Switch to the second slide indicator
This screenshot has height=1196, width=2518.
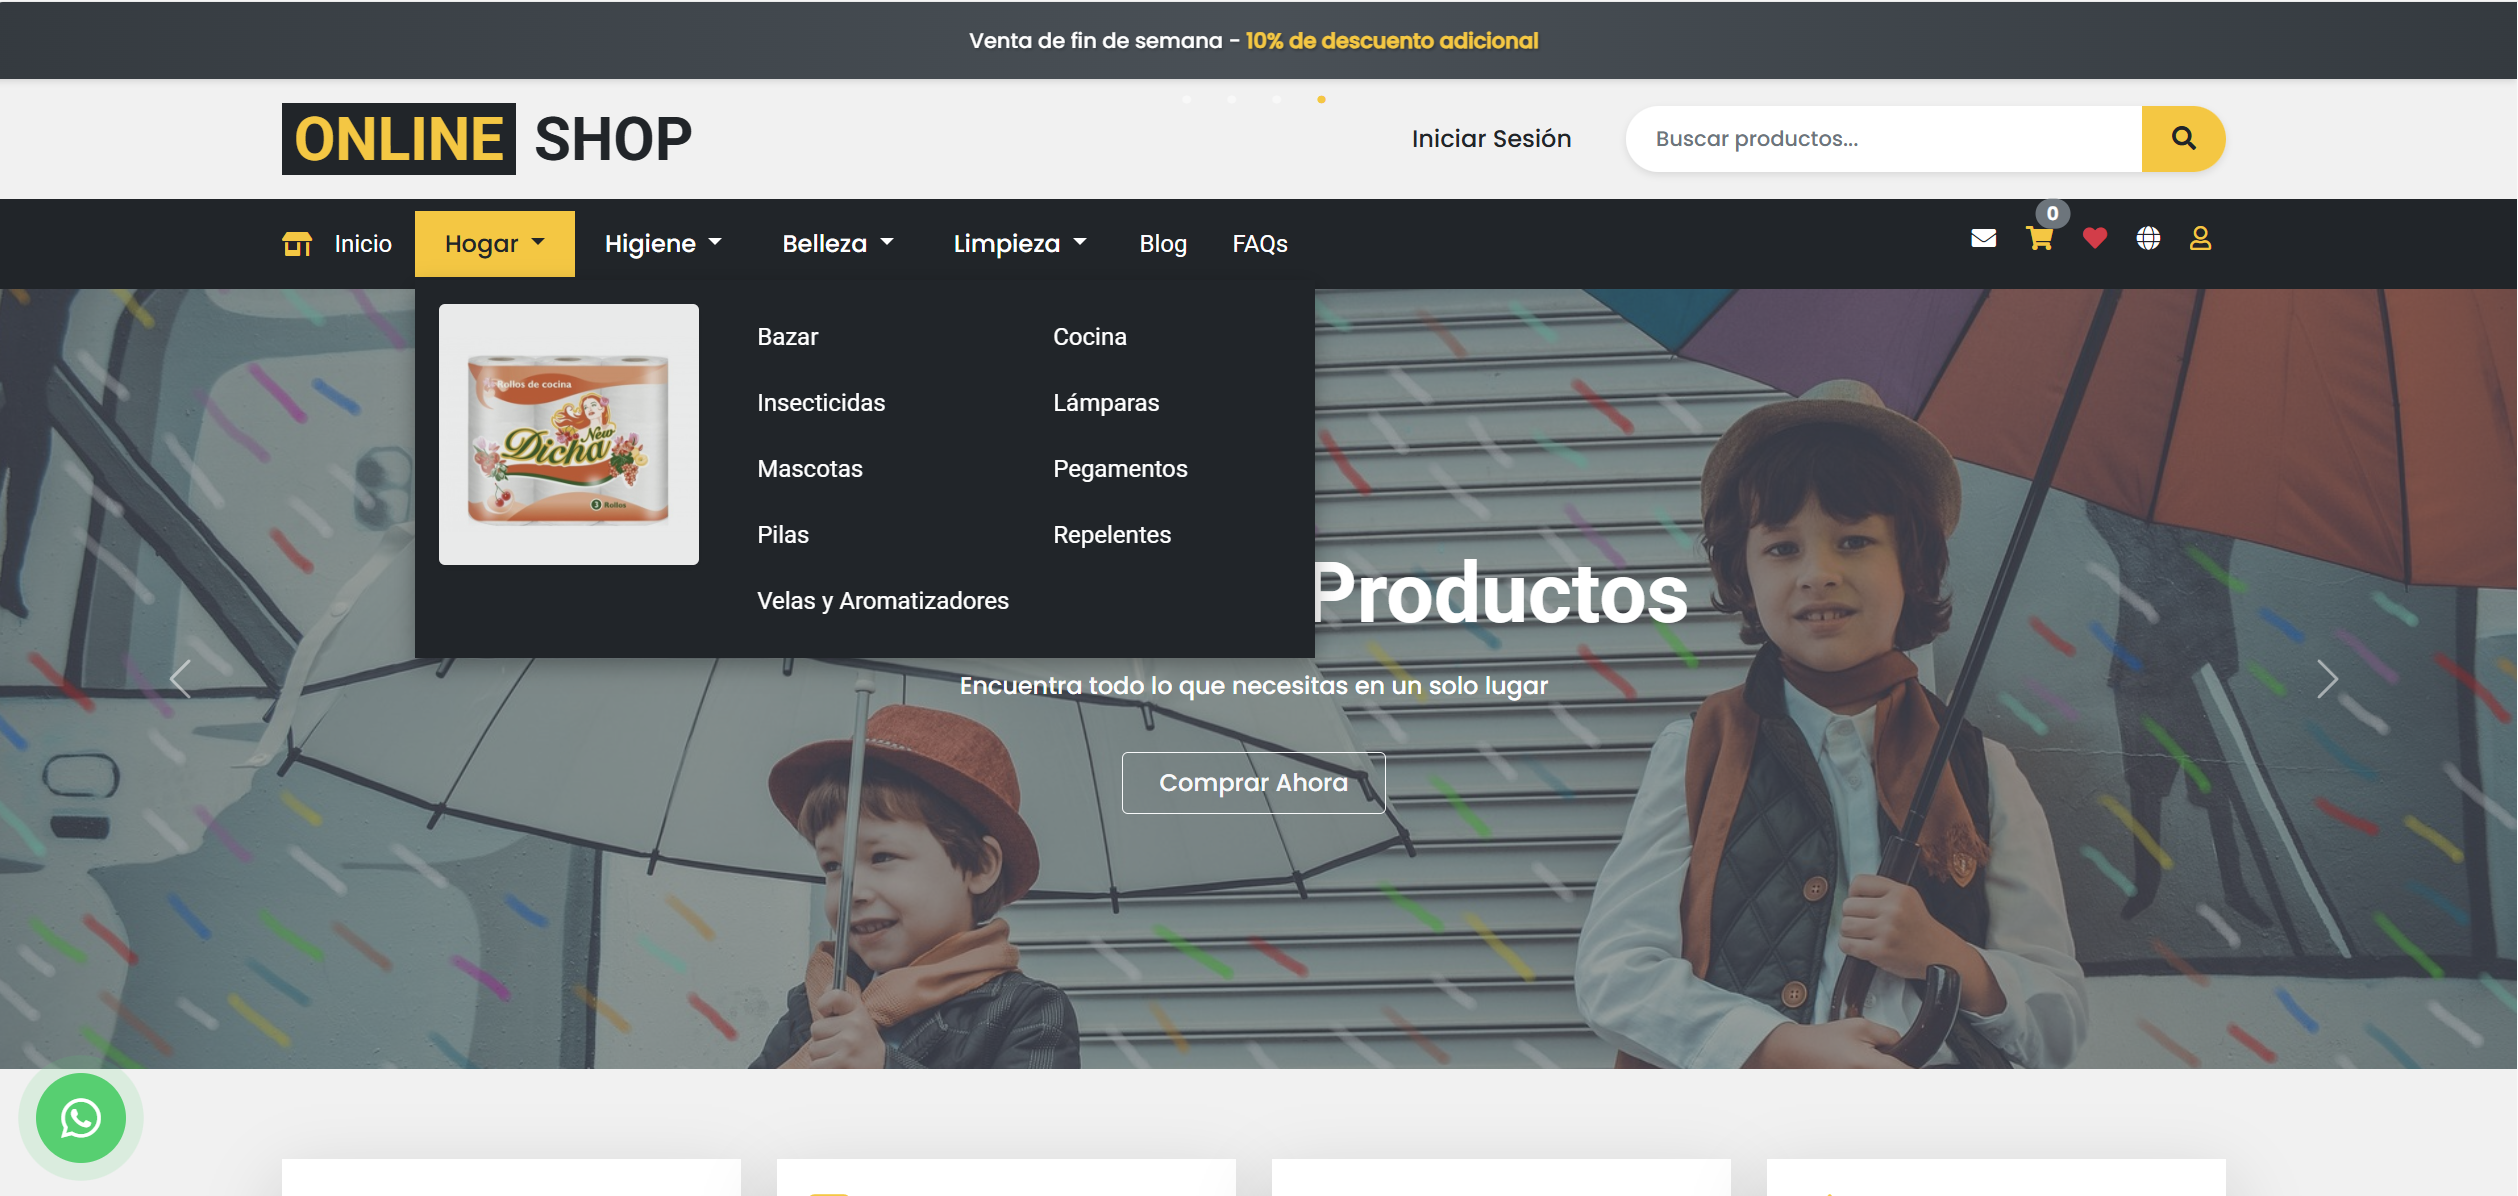(1232, 100)
